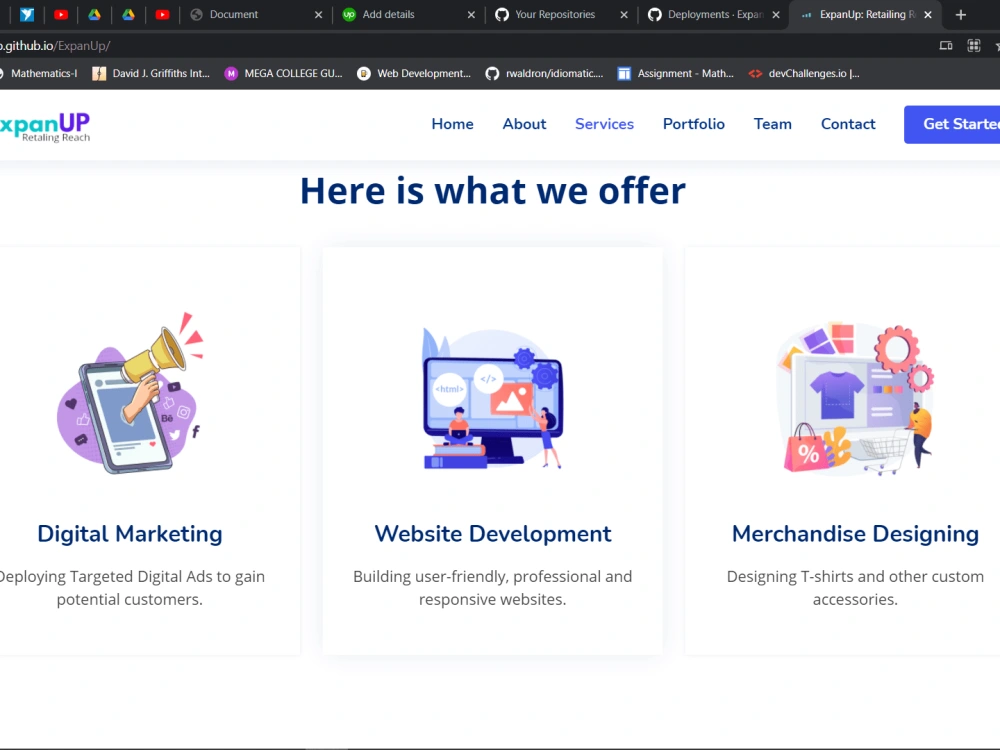The image size is (1000, 750).
Task: Open the second pinned YouTube tab
Action: pyautogui.click(x=162, y=14)
